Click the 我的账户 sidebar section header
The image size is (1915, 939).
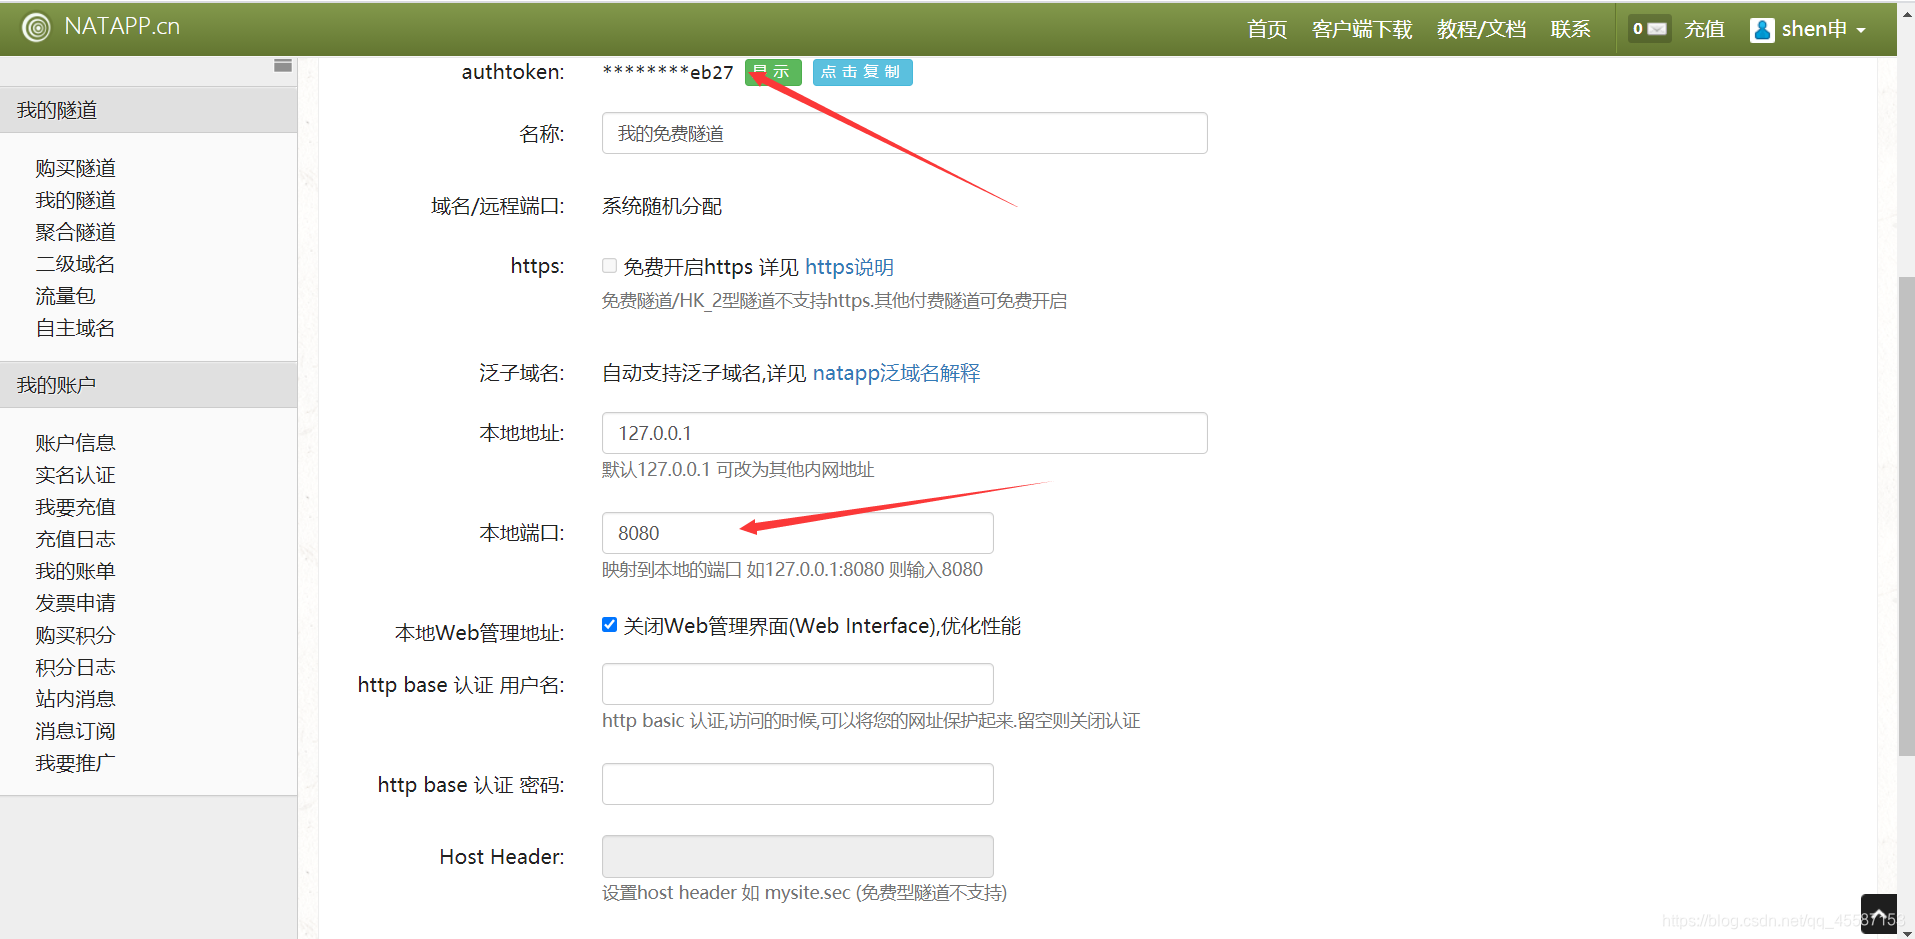point(148,385)
